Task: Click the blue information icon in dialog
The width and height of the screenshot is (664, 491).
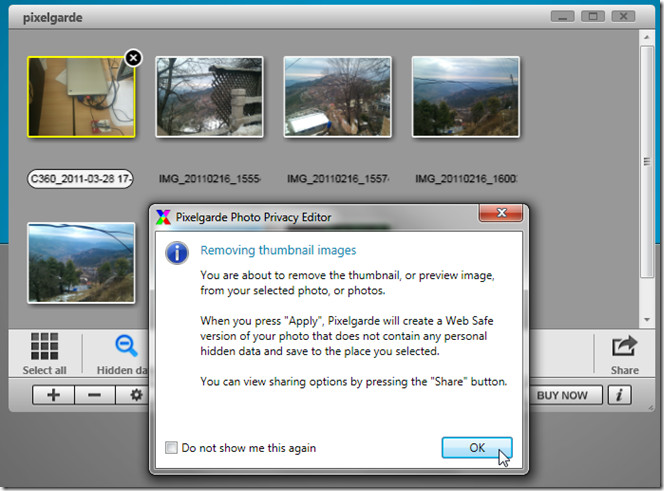Action: tap(177, 253)
